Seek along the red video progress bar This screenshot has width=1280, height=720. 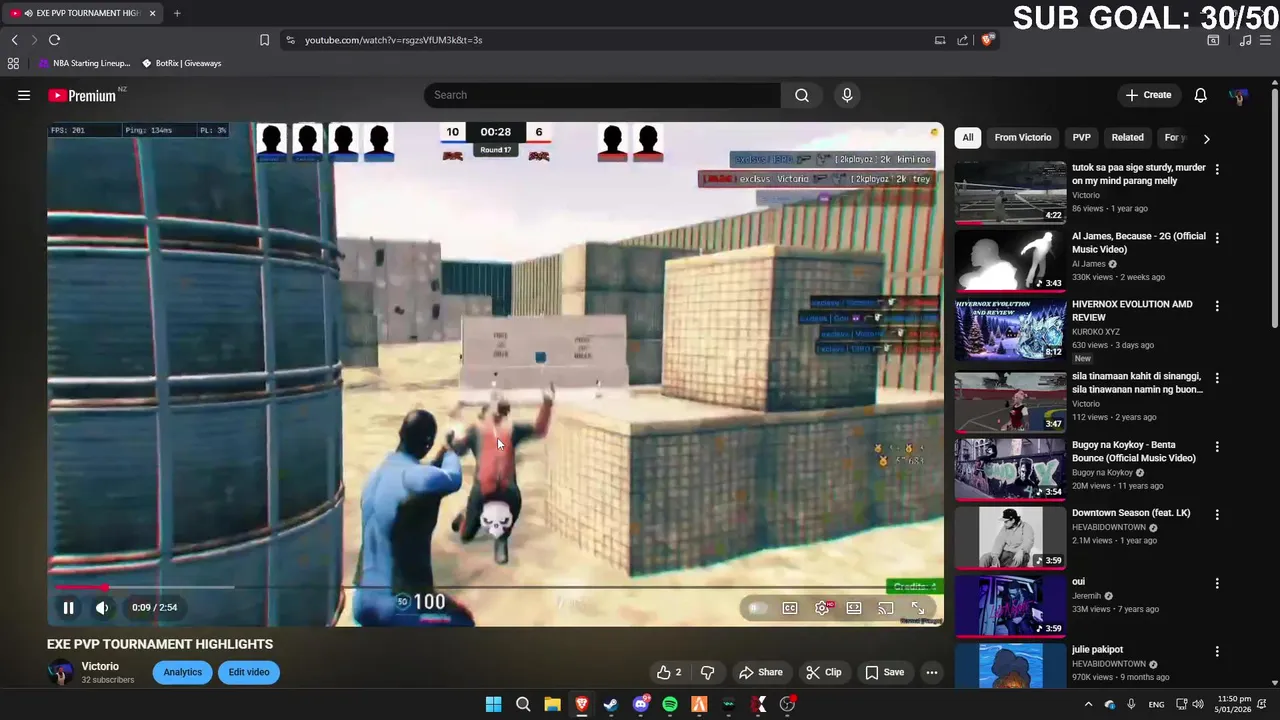pos(495,587)
